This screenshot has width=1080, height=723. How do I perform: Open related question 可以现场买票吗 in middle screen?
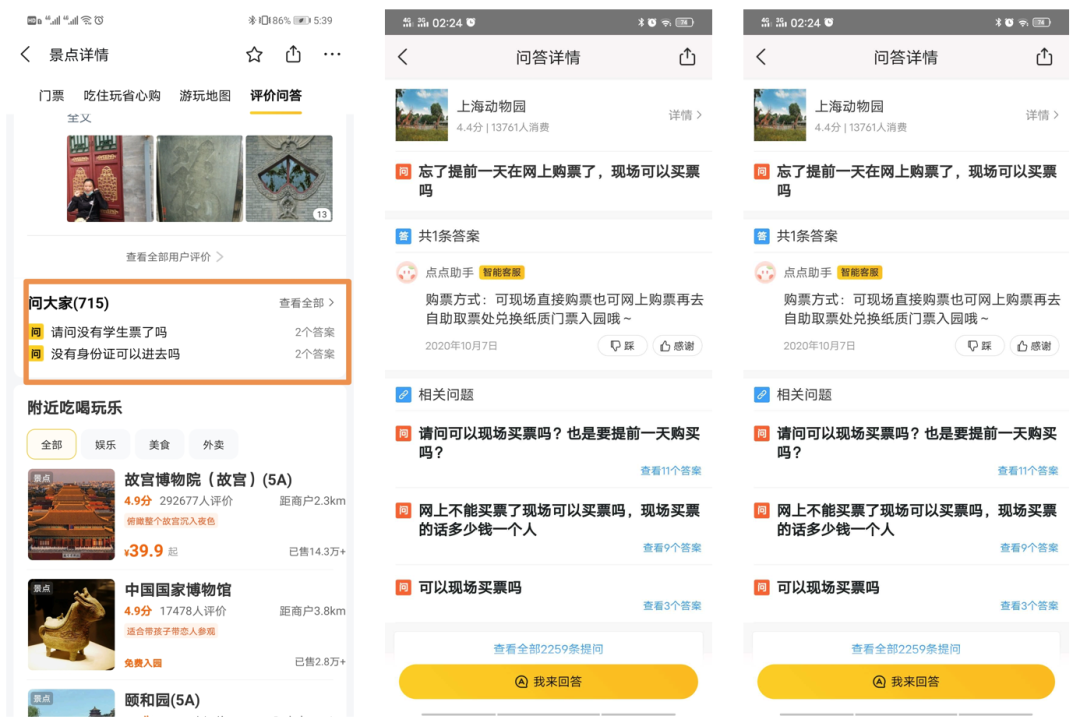(x=470, y=587)
